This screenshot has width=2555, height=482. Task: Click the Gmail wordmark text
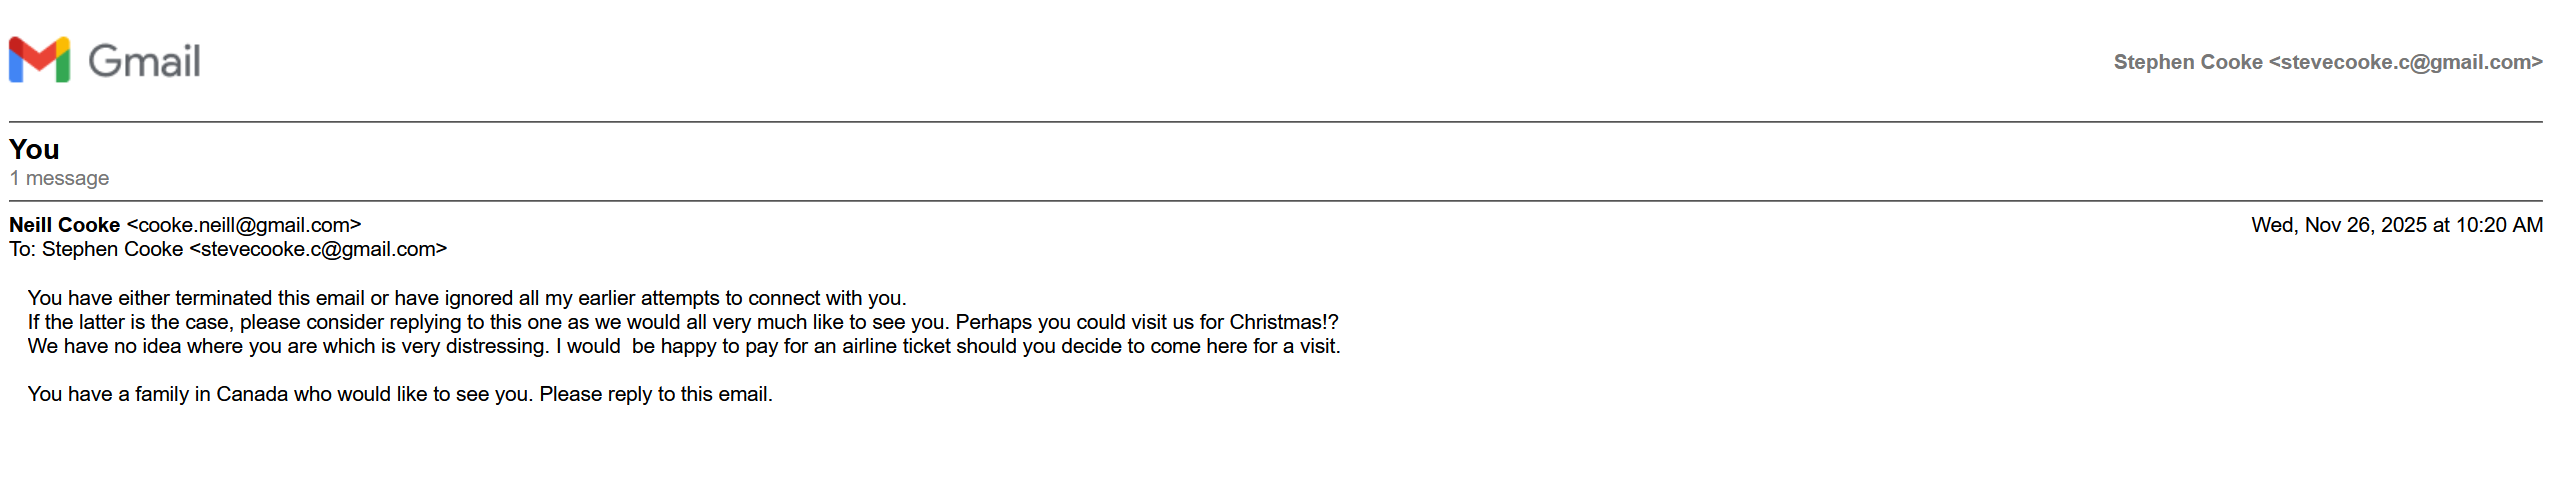[144, 61]
